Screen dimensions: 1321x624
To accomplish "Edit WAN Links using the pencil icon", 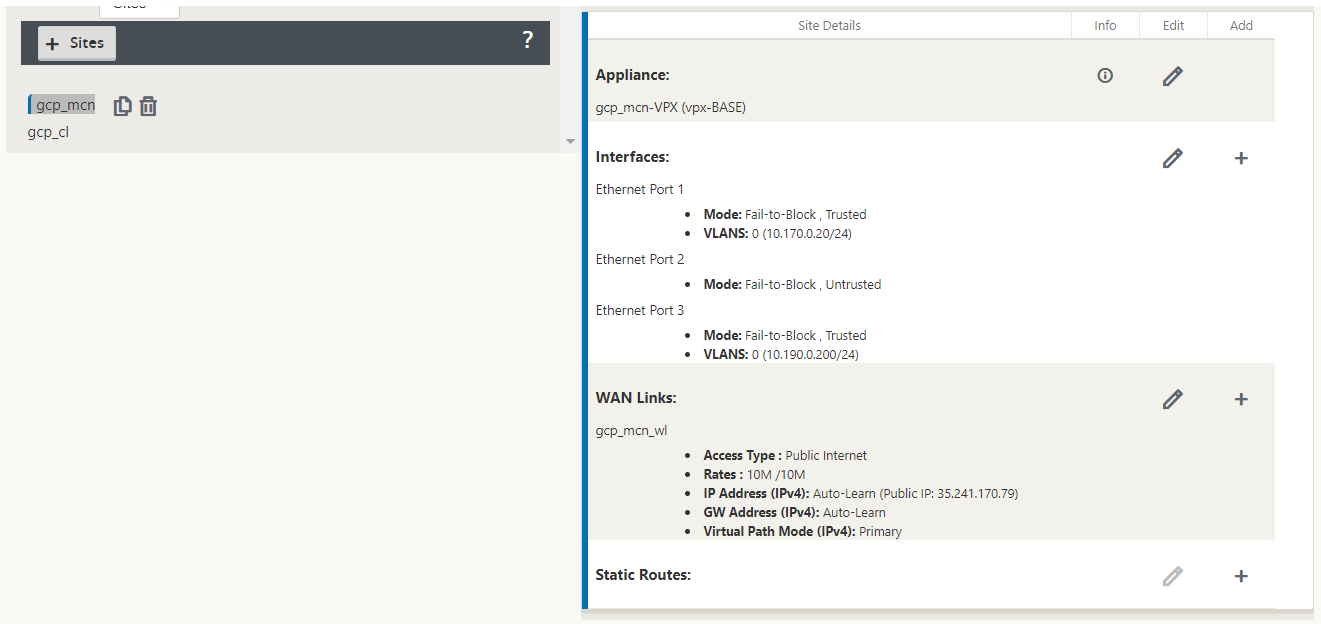I will [1173, 399].
